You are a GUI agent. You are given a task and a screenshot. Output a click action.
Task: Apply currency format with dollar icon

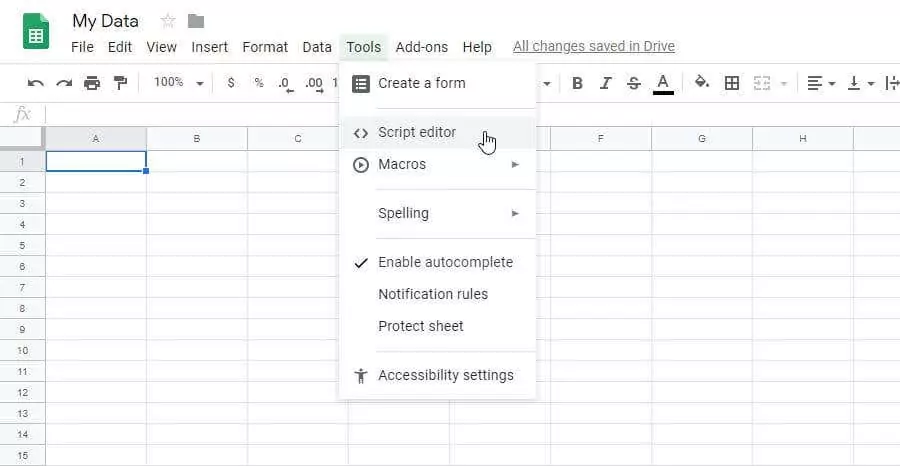tap(231, 83)
